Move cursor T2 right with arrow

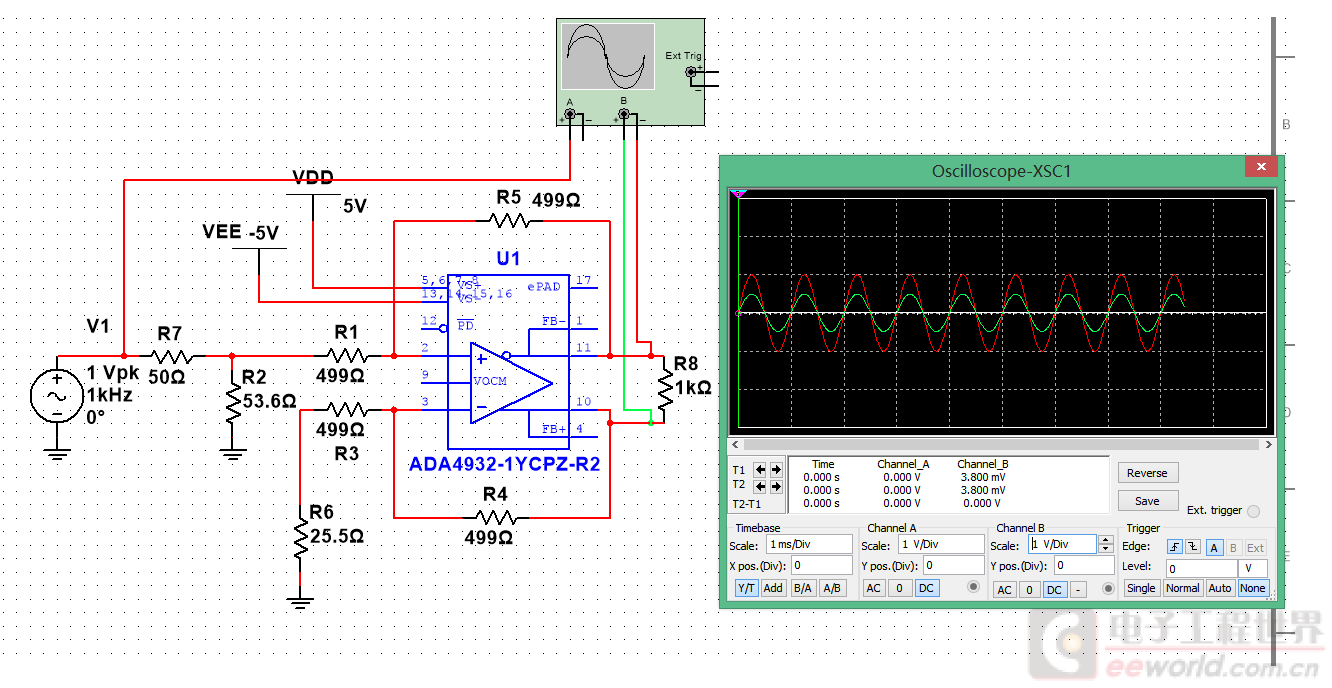(x=775, y=486)
